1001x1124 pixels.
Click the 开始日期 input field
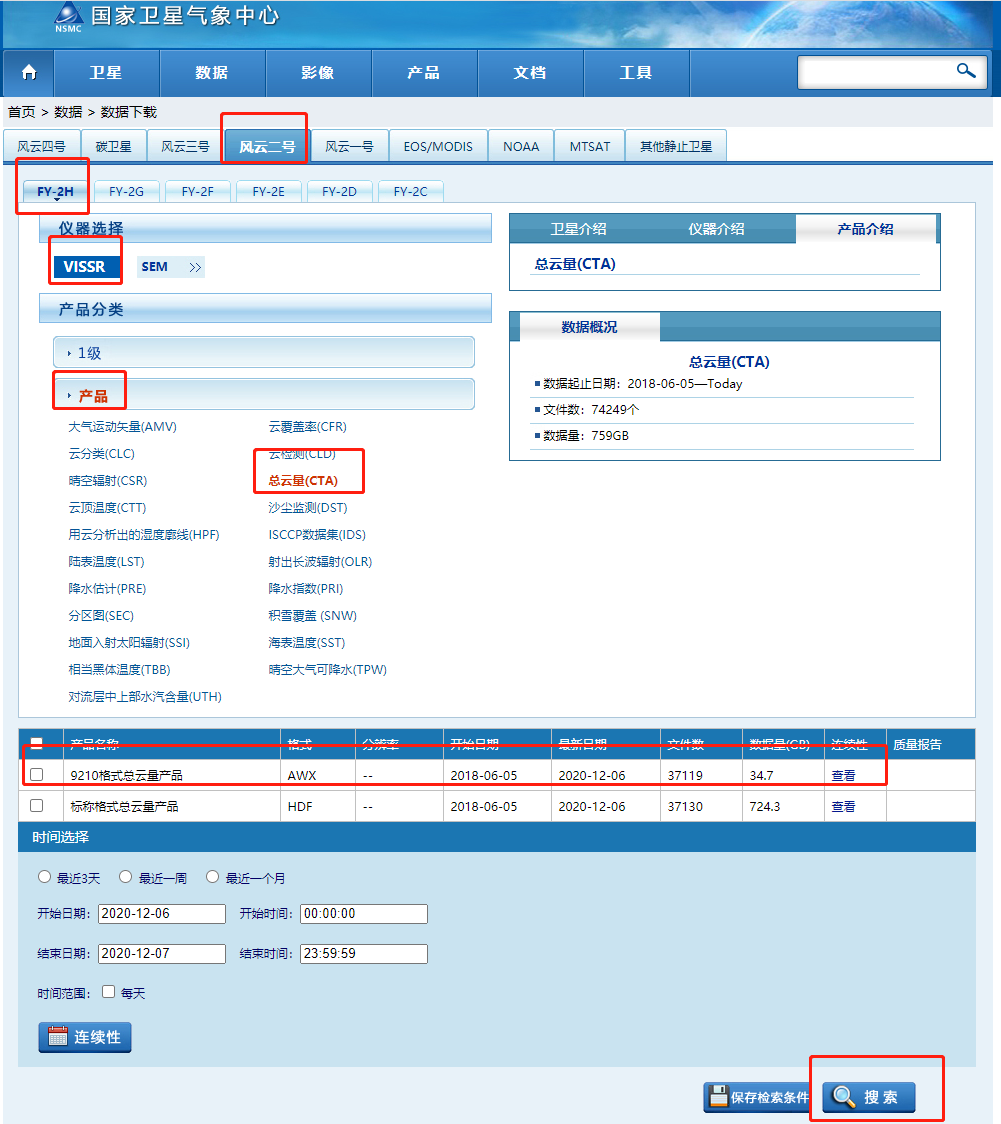pyautogui.click(x=162, y=913)
